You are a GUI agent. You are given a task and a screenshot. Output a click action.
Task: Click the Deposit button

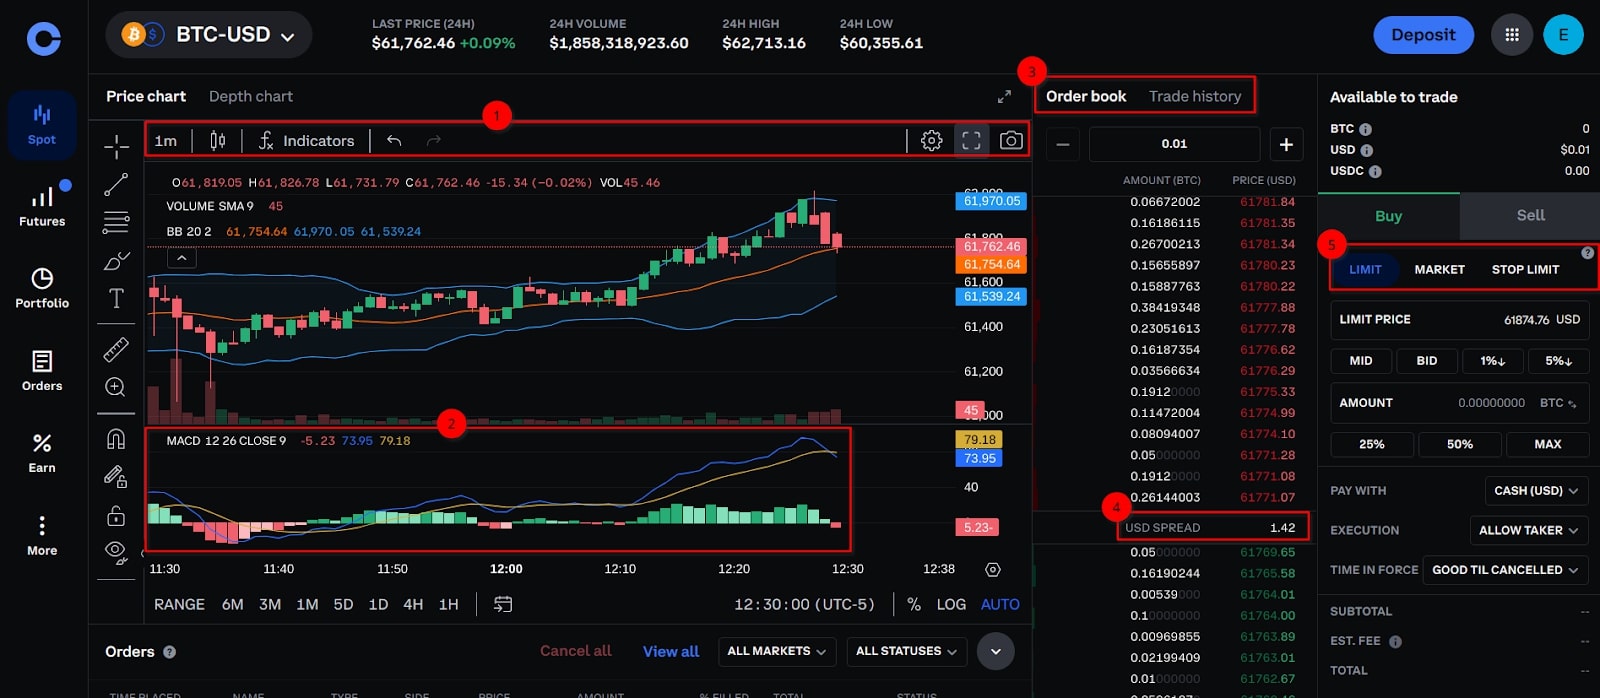1423,36
